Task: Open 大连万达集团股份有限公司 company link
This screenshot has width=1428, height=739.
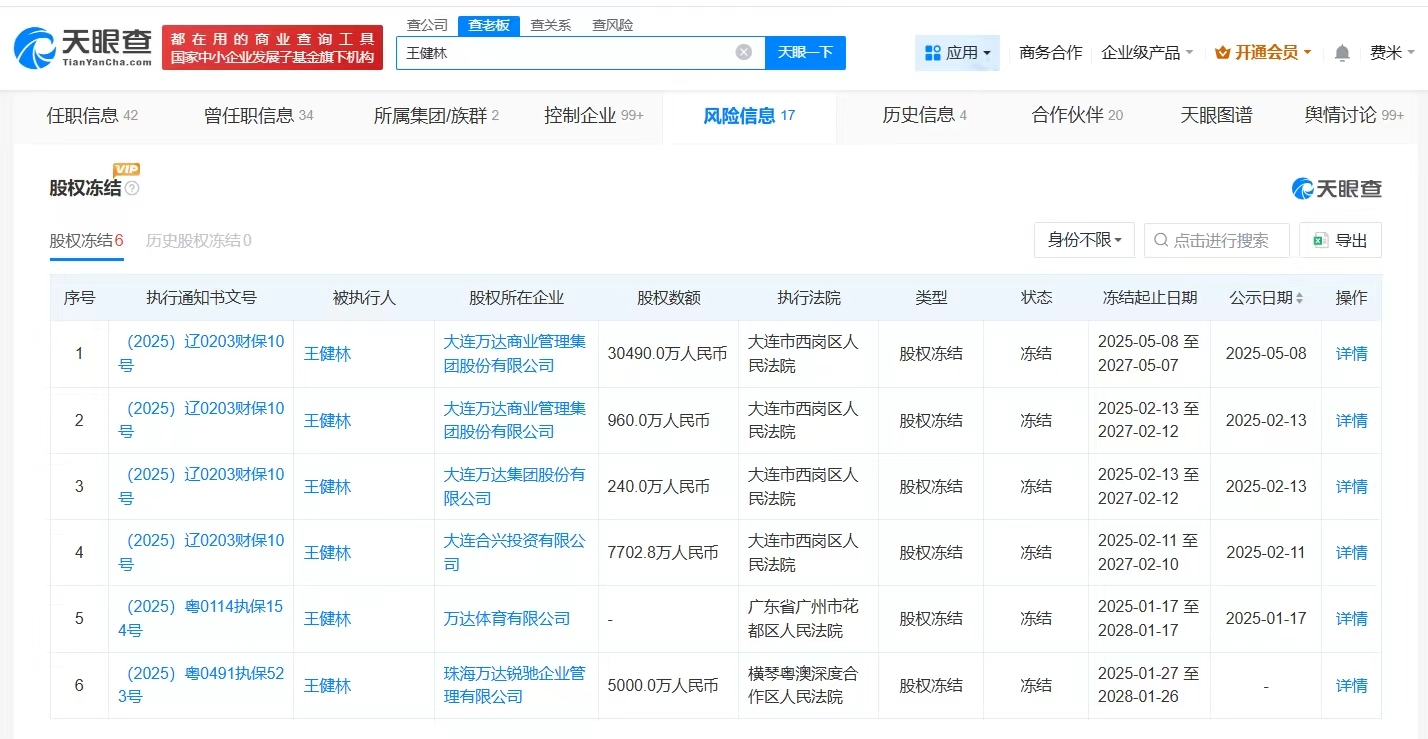Action: [x=514, y=486]
